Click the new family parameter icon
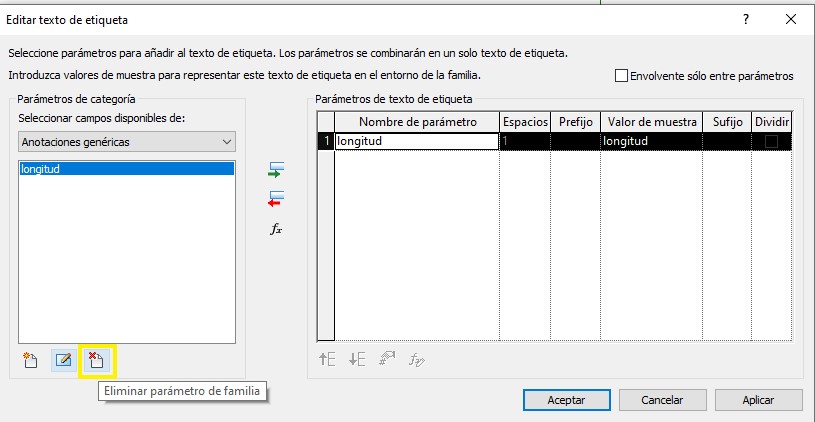Viewport: 815px width, 422px height. 30,360
